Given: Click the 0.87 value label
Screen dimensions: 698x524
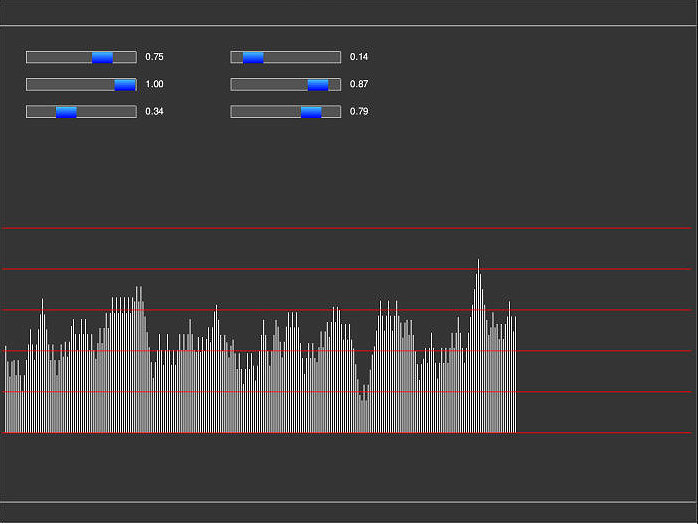Looking at the screenshot, I should tap(359, 84).
